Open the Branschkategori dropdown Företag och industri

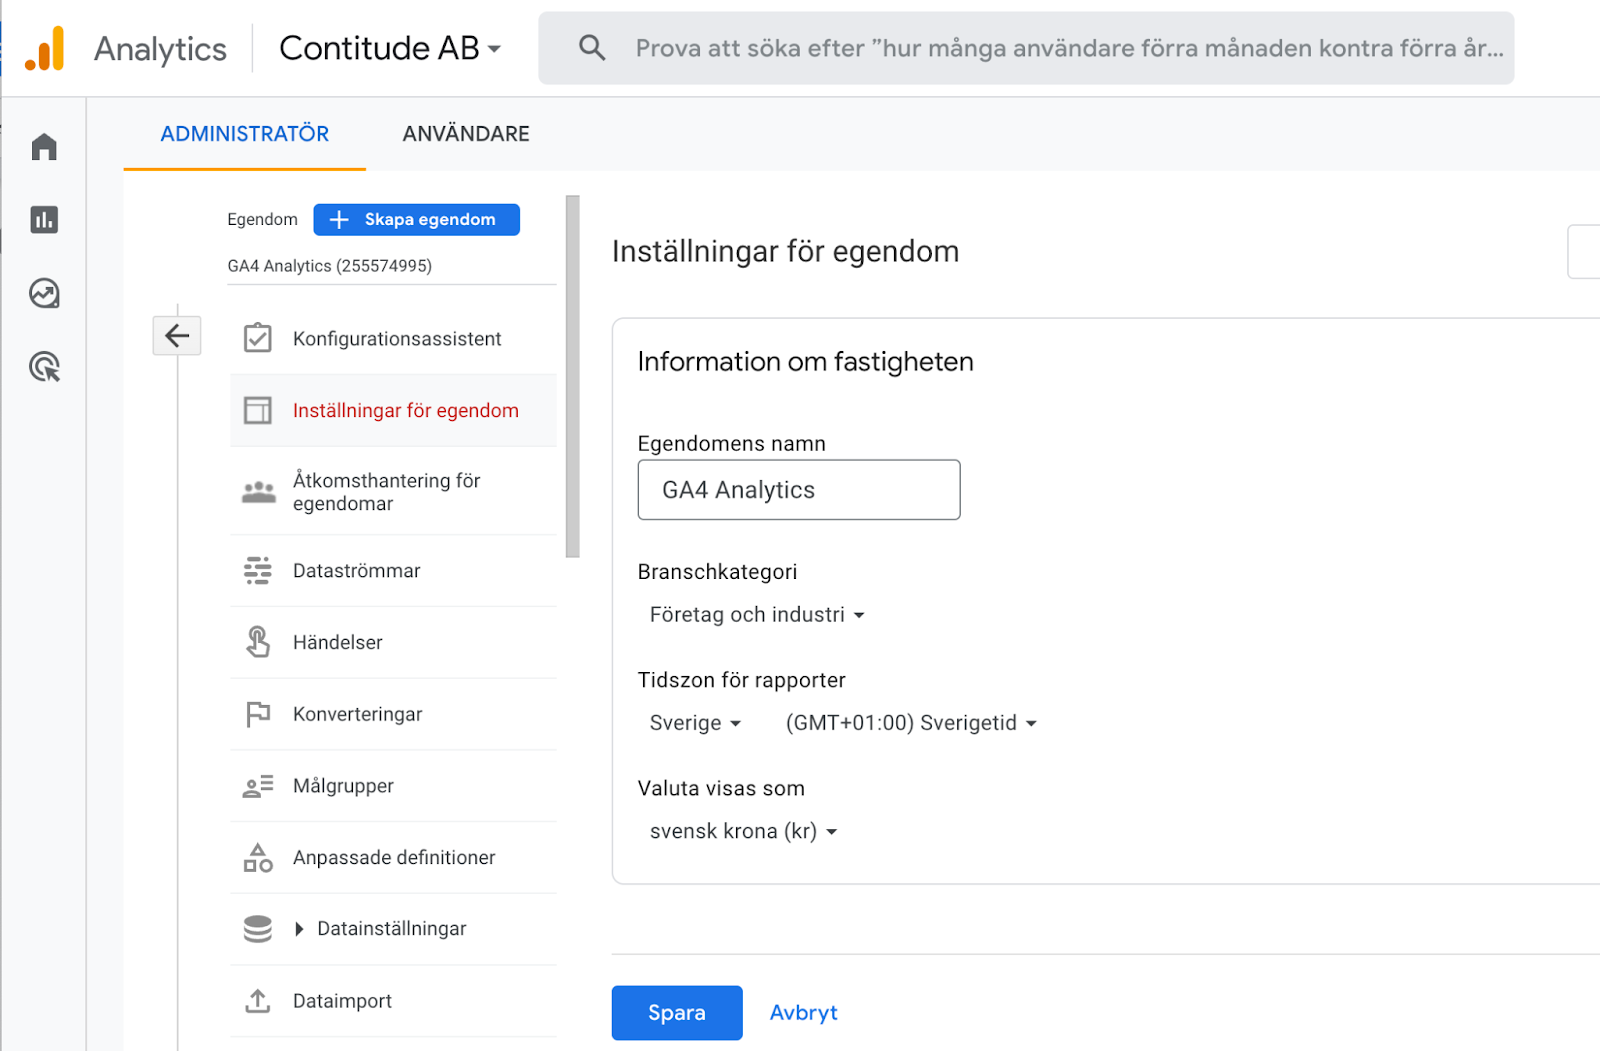pyautogui.click(x=757, y=615)
